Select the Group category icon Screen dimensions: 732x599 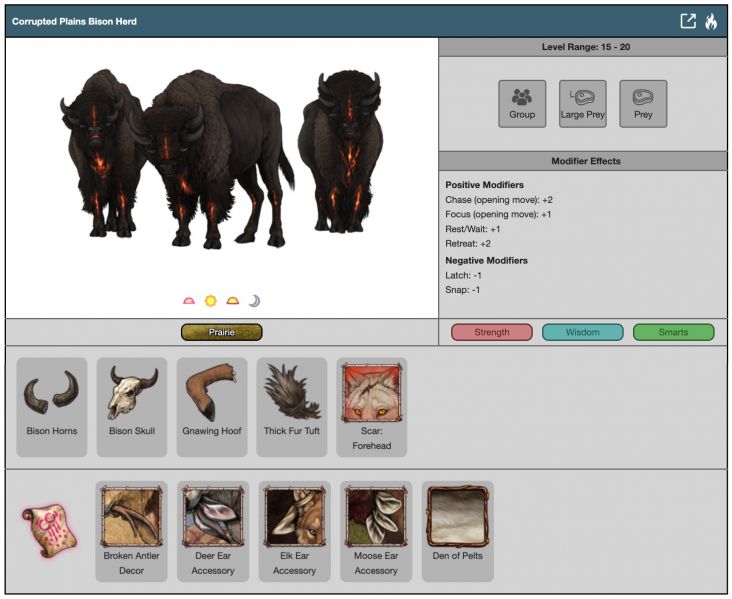click(522, 103)
